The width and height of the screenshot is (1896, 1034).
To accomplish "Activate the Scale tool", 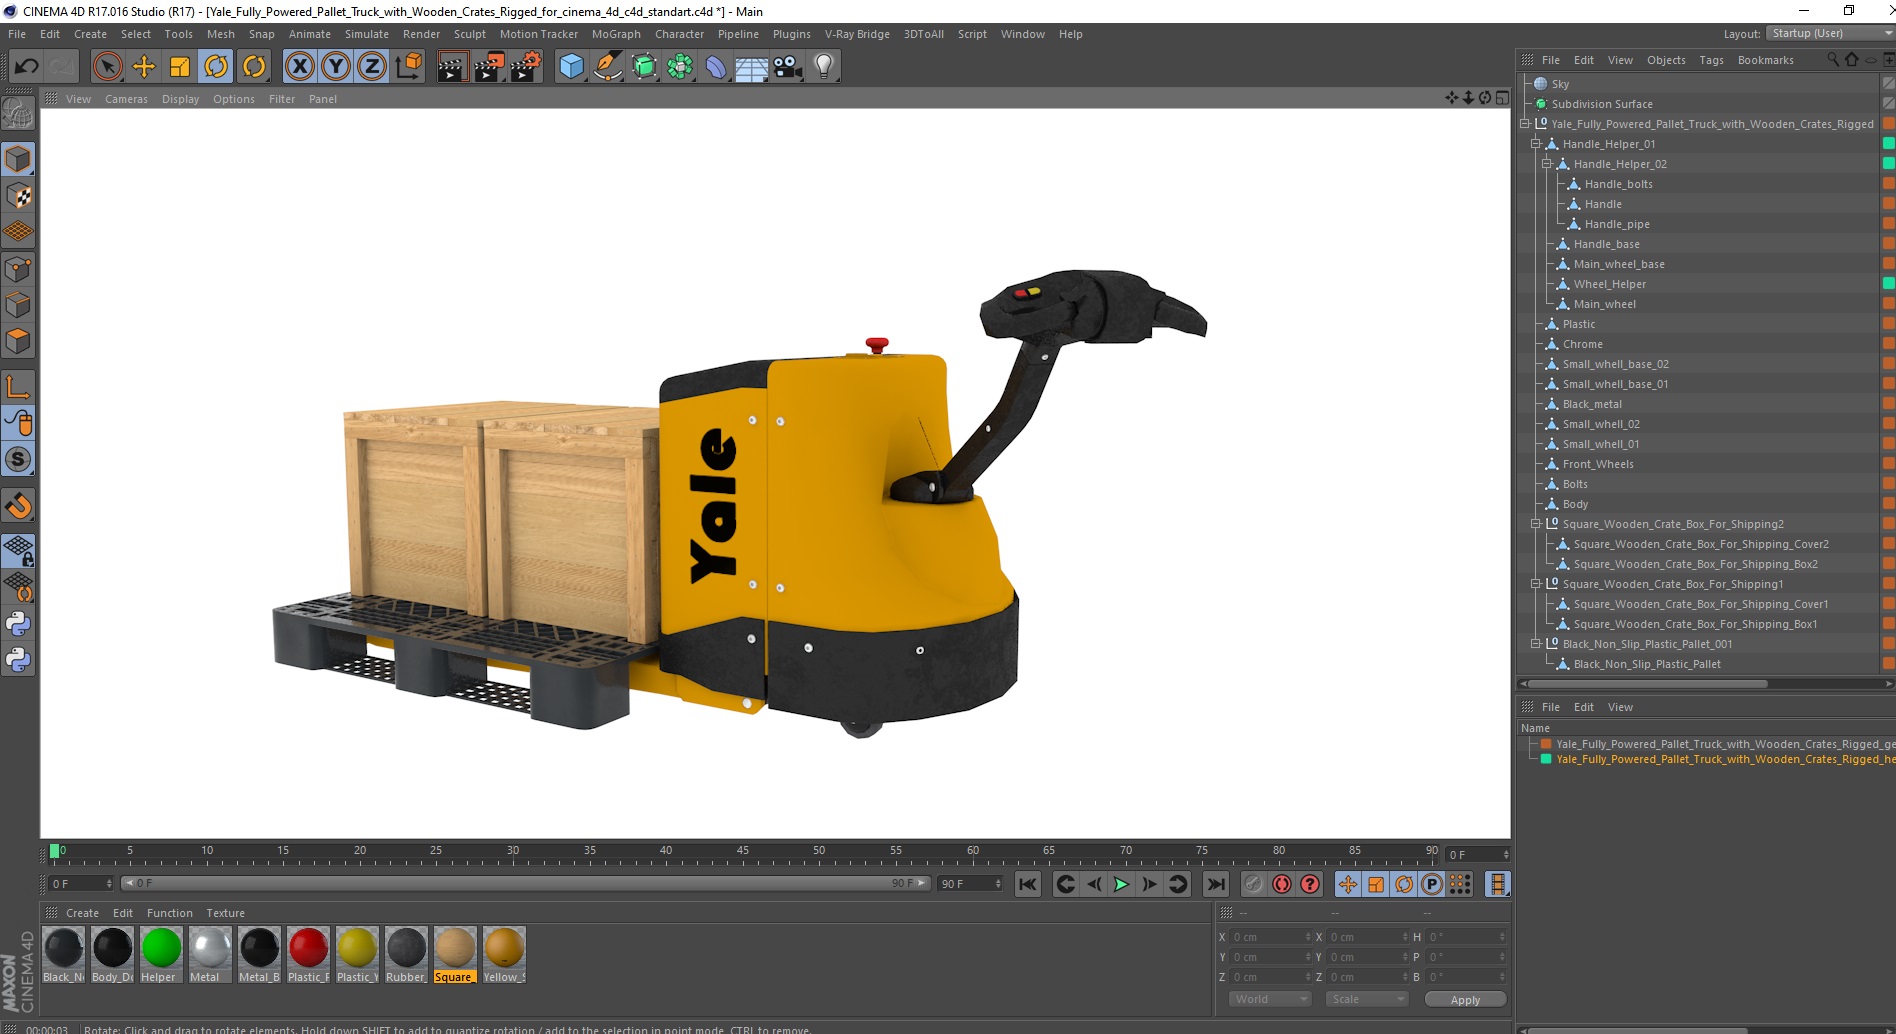I will (x=180, y=67).
